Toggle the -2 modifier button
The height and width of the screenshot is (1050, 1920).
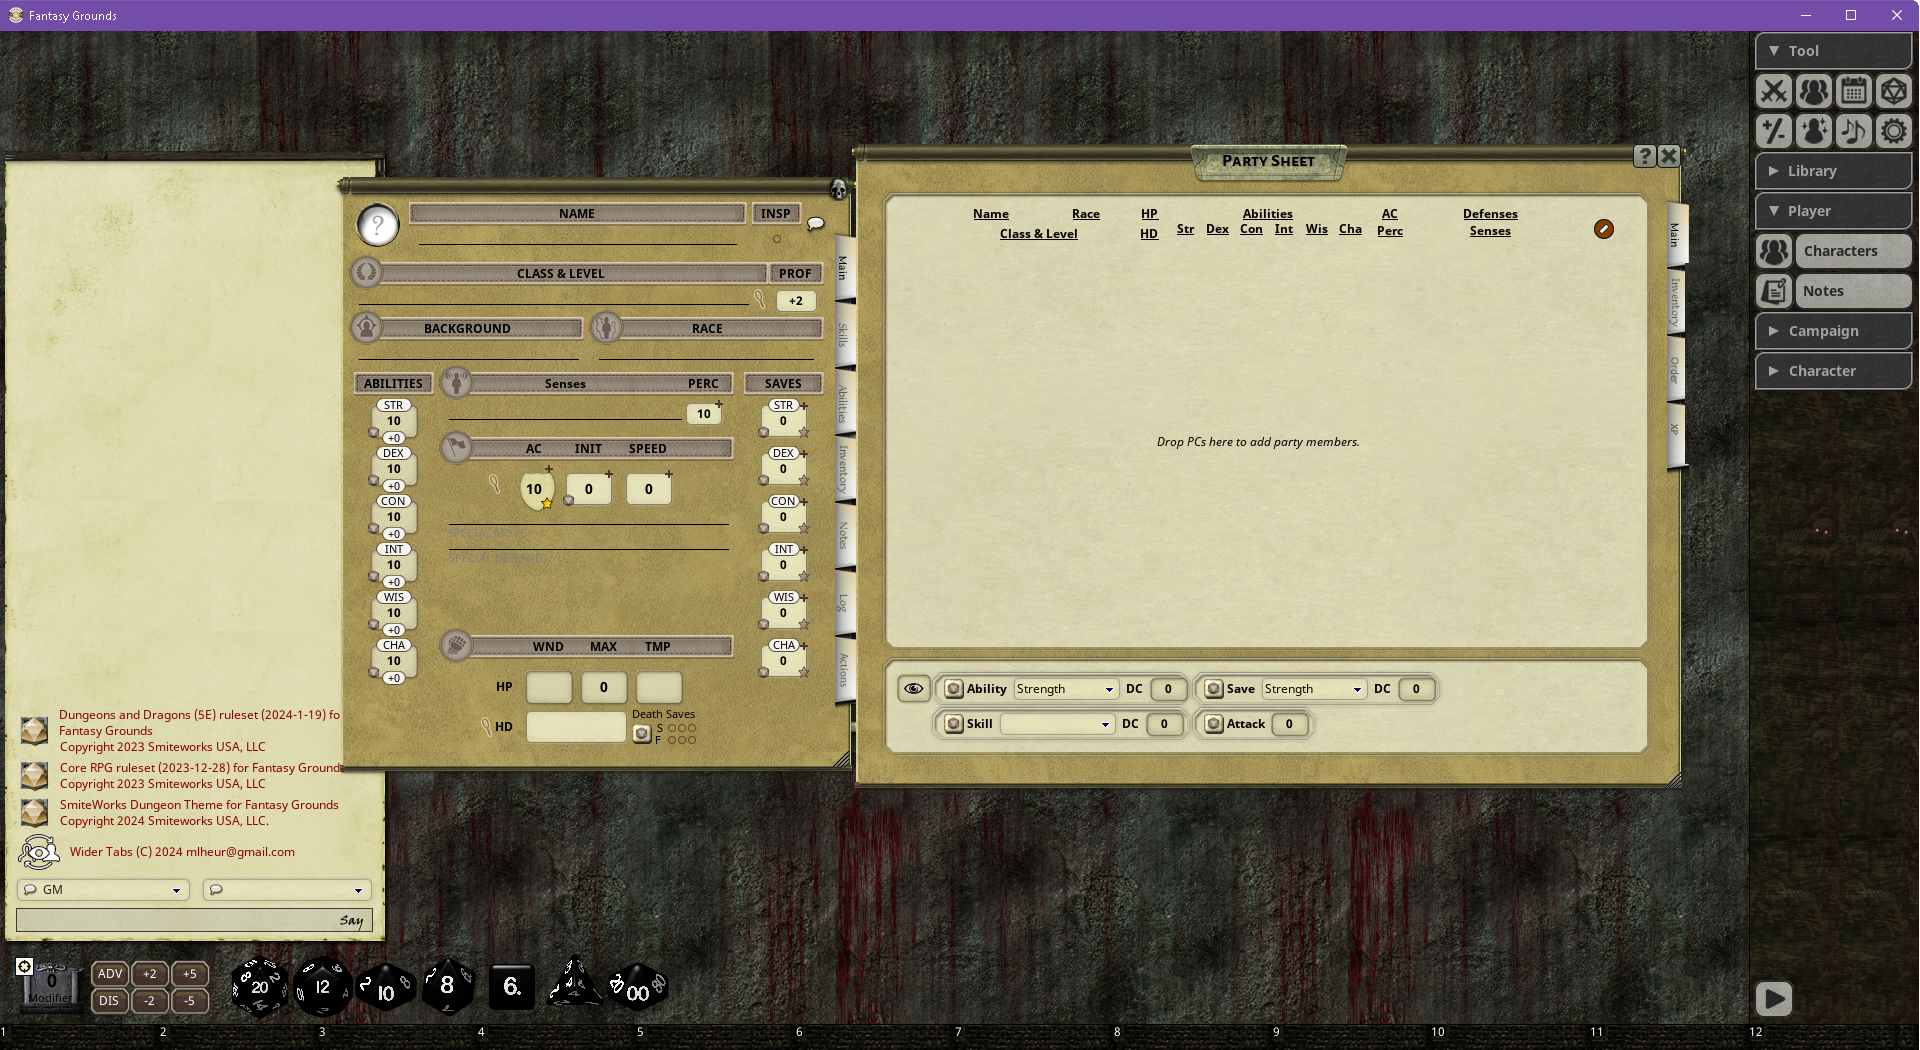click(x=150, y=1001)
